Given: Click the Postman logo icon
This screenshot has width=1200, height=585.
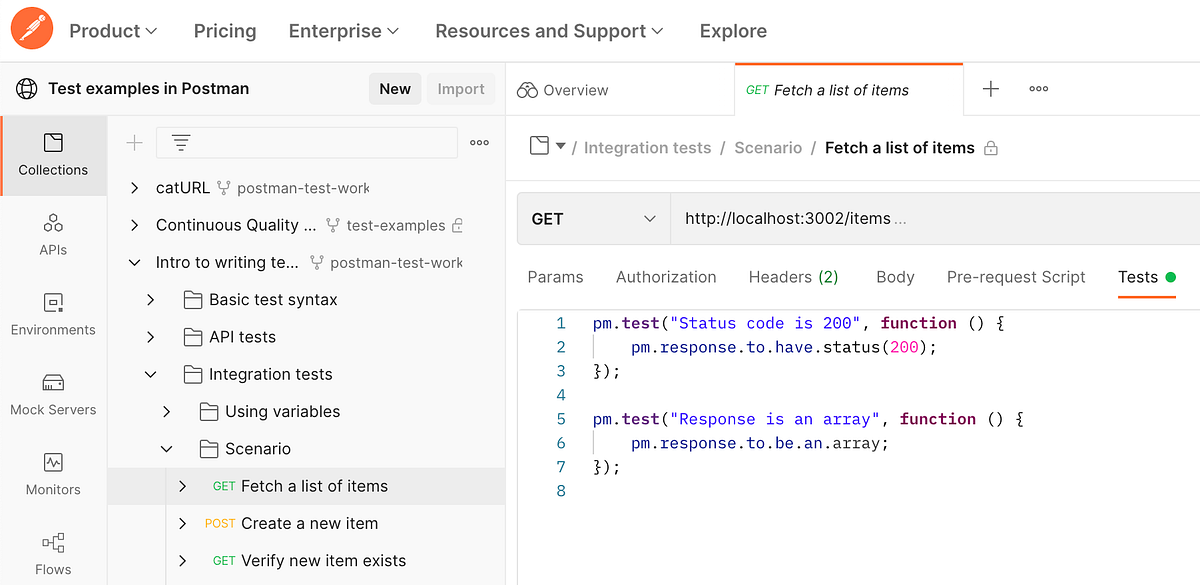Looking at the screenshot, I should click(x=31, y=28).
